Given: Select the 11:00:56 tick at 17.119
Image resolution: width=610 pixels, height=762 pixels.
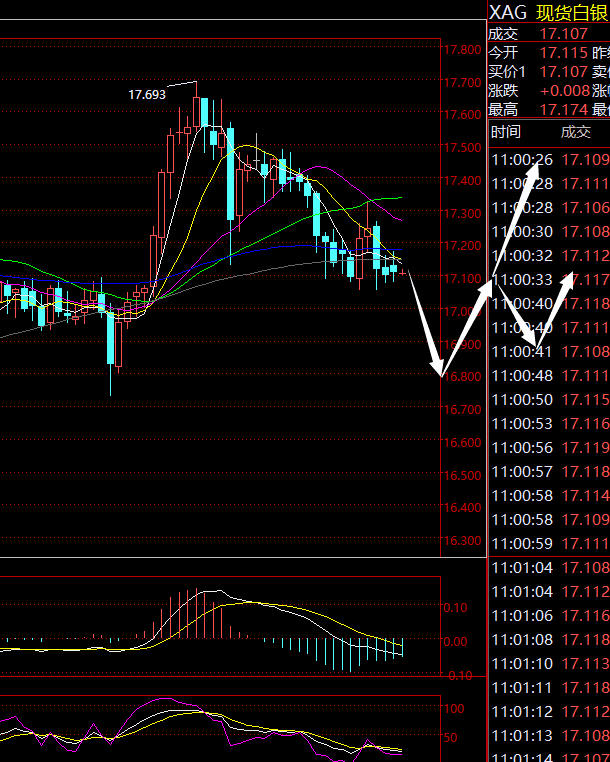Looking at the screenshot, I should (548, 448).
